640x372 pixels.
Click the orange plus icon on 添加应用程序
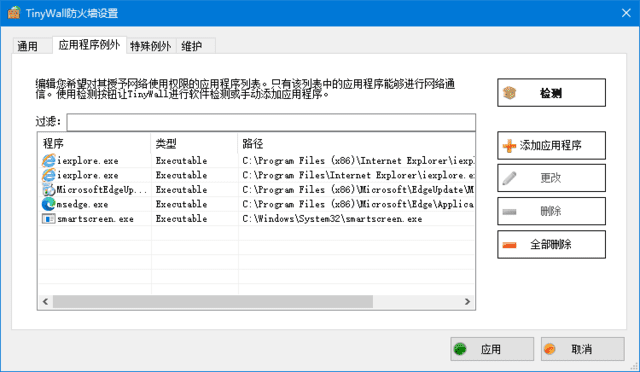tap(509, 146)
